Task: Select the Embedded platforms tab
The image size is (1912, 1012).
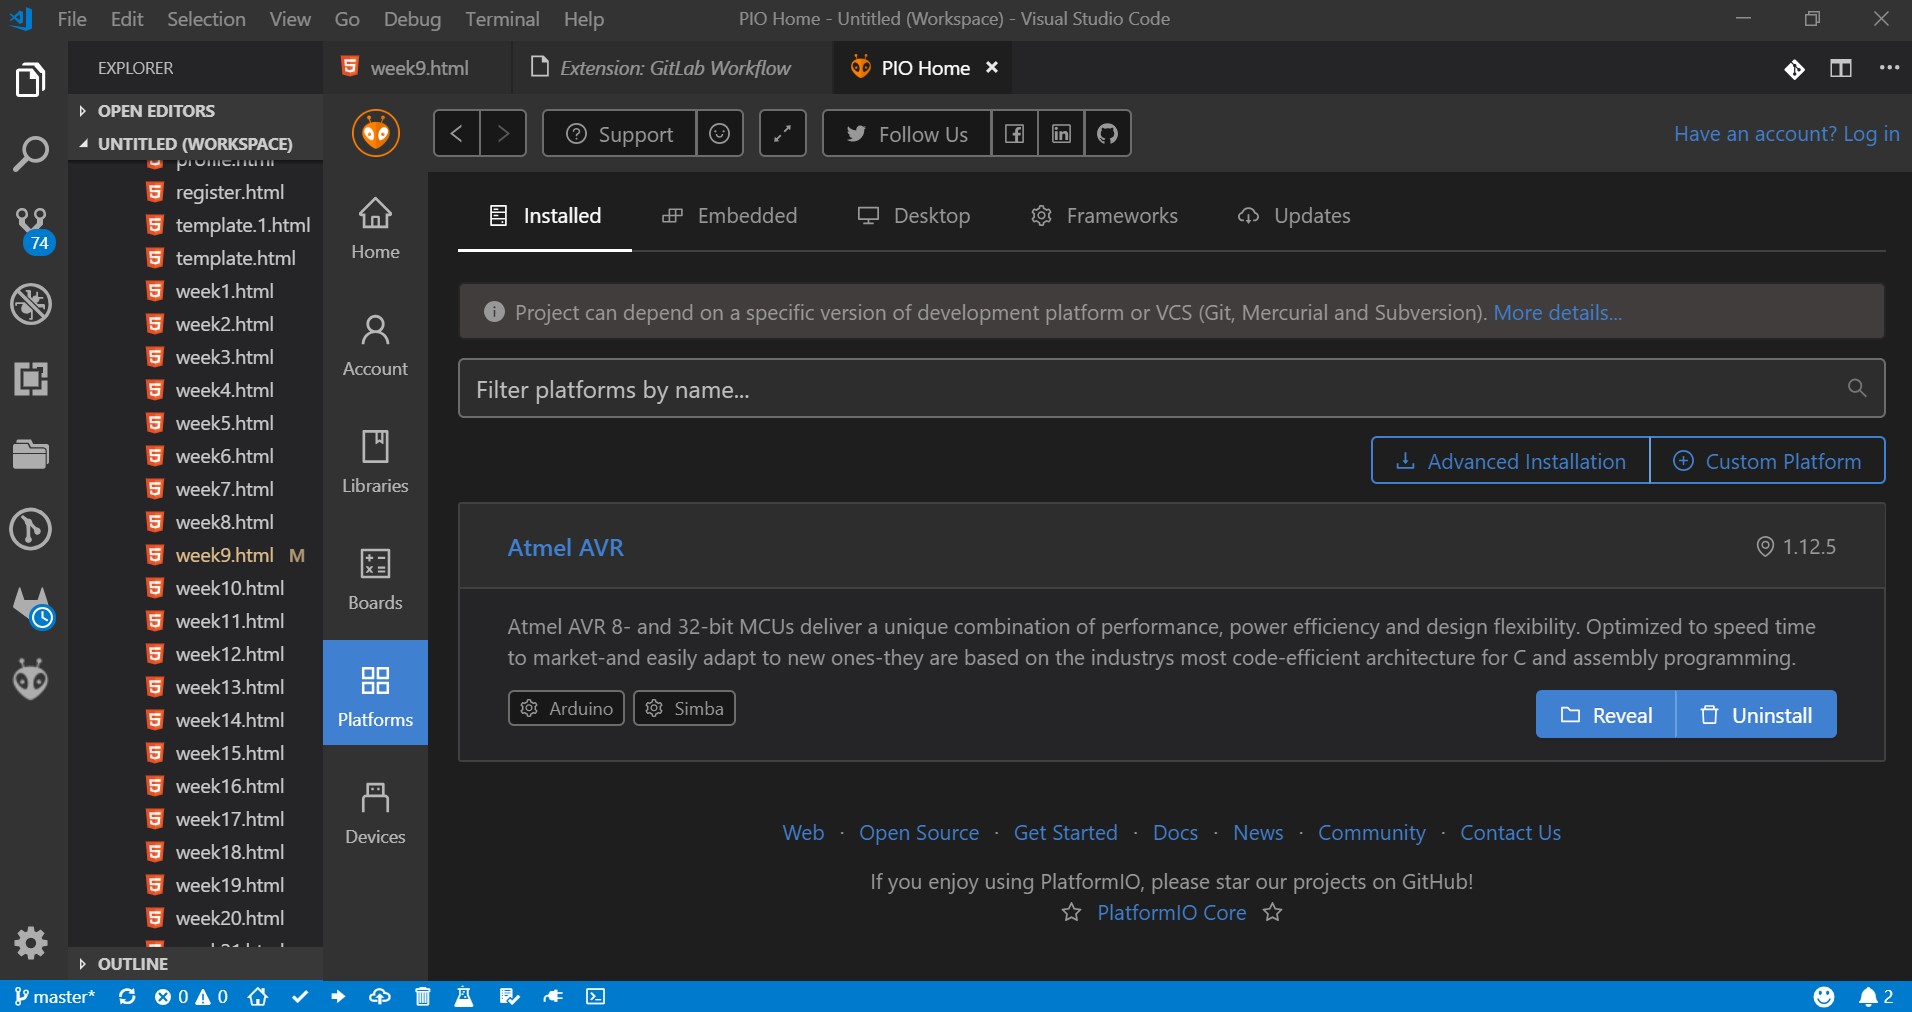Action: coord(730,216)
